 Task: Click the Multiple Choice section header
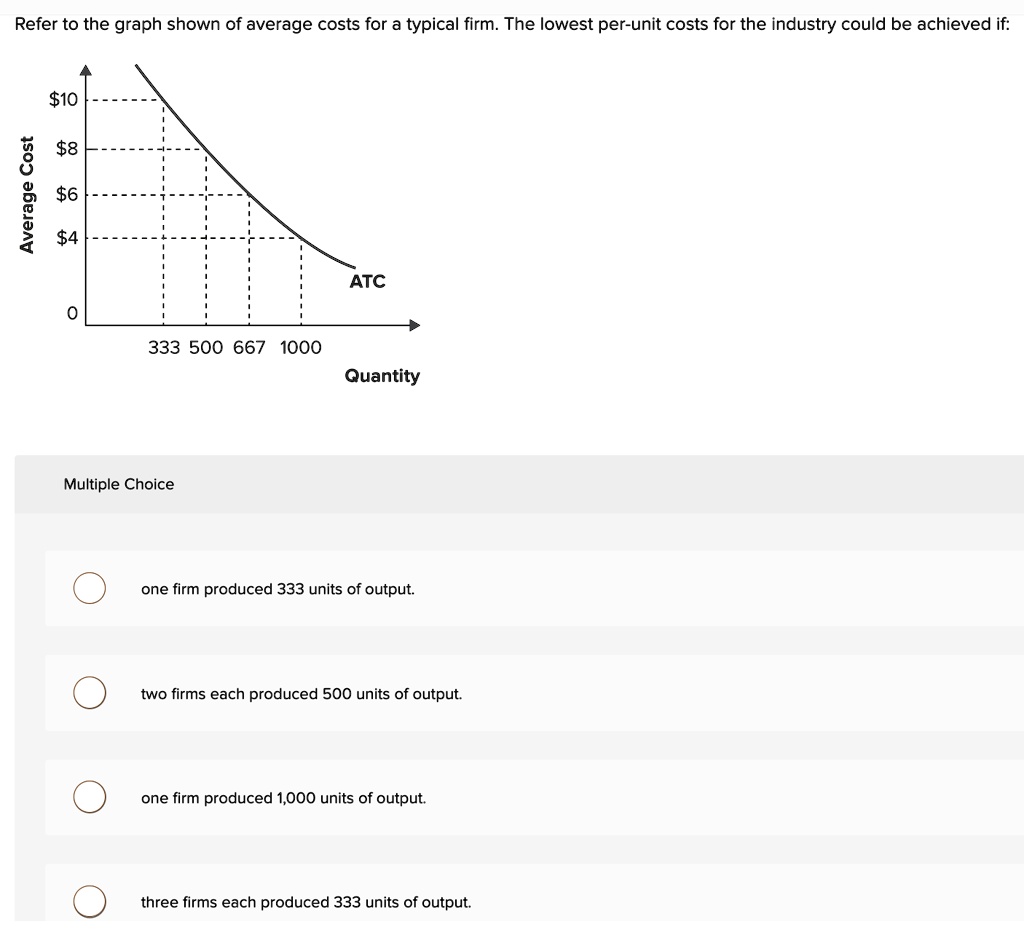coord(119,483)
